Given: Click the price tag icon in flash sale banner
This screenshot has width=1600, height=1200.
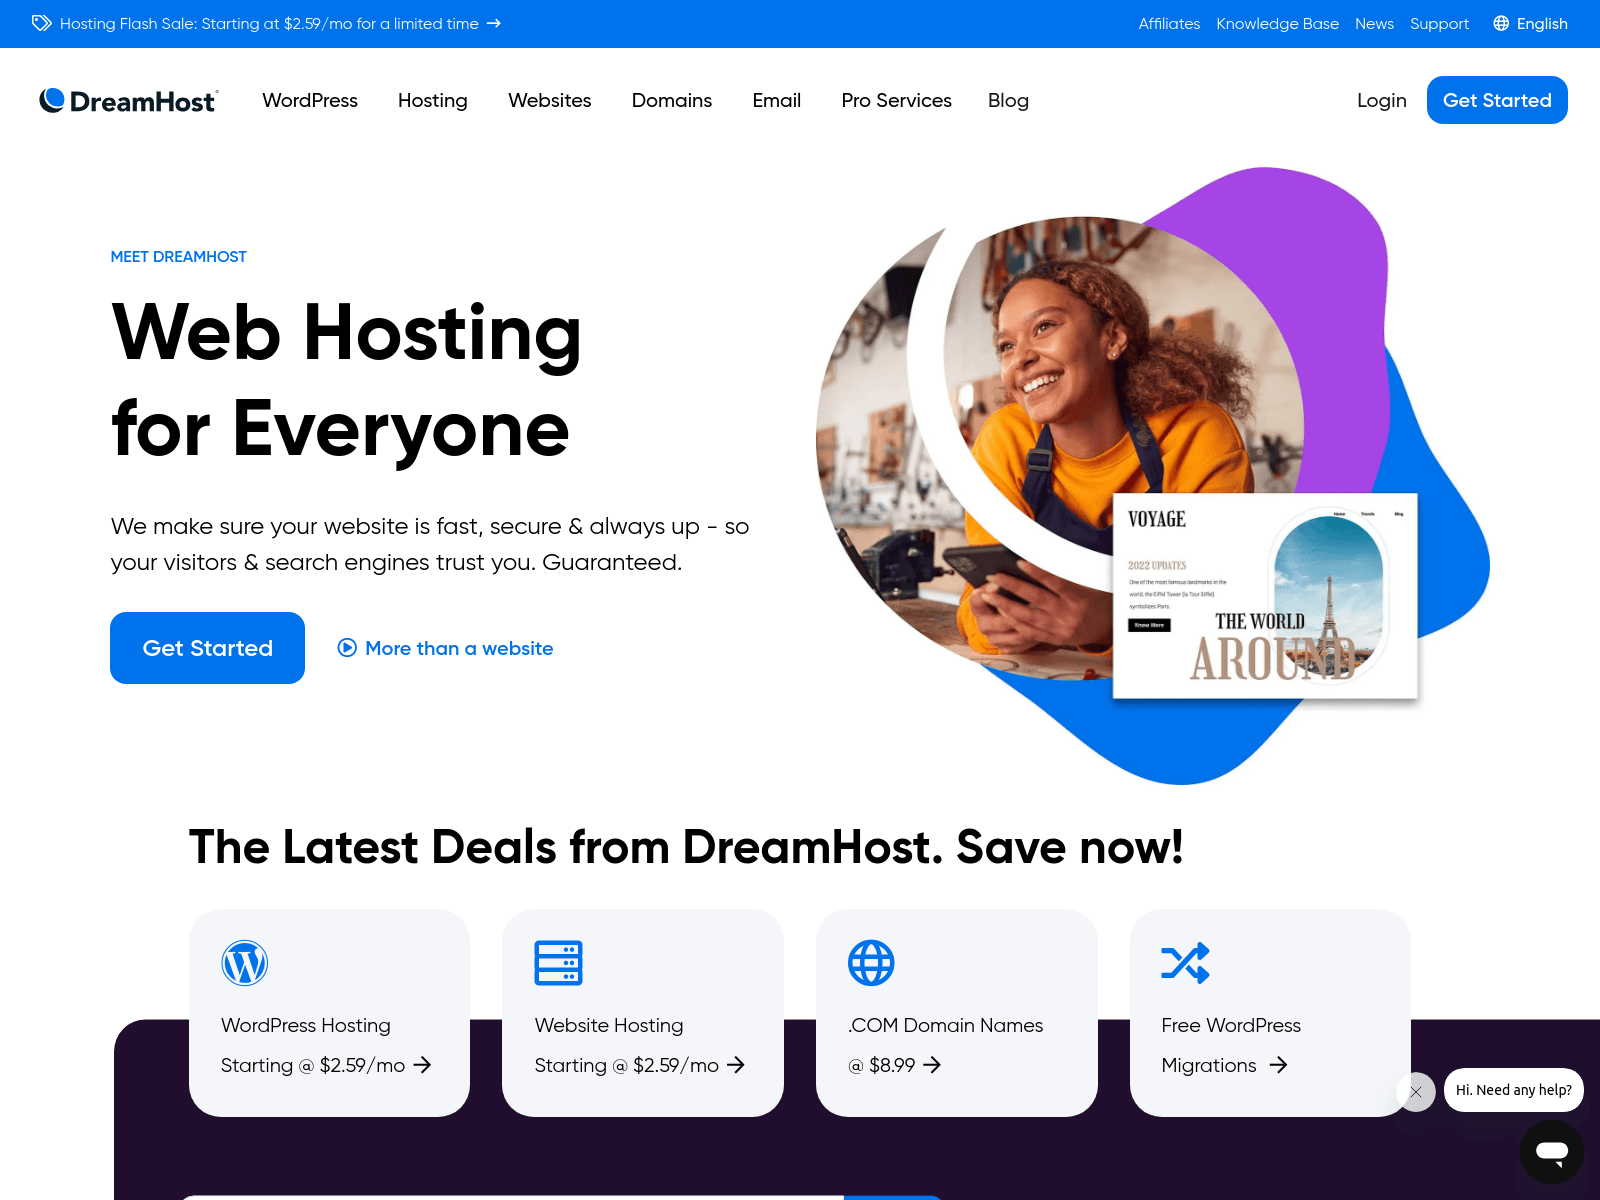Looking at the screenshot, I should pos(41,23).
